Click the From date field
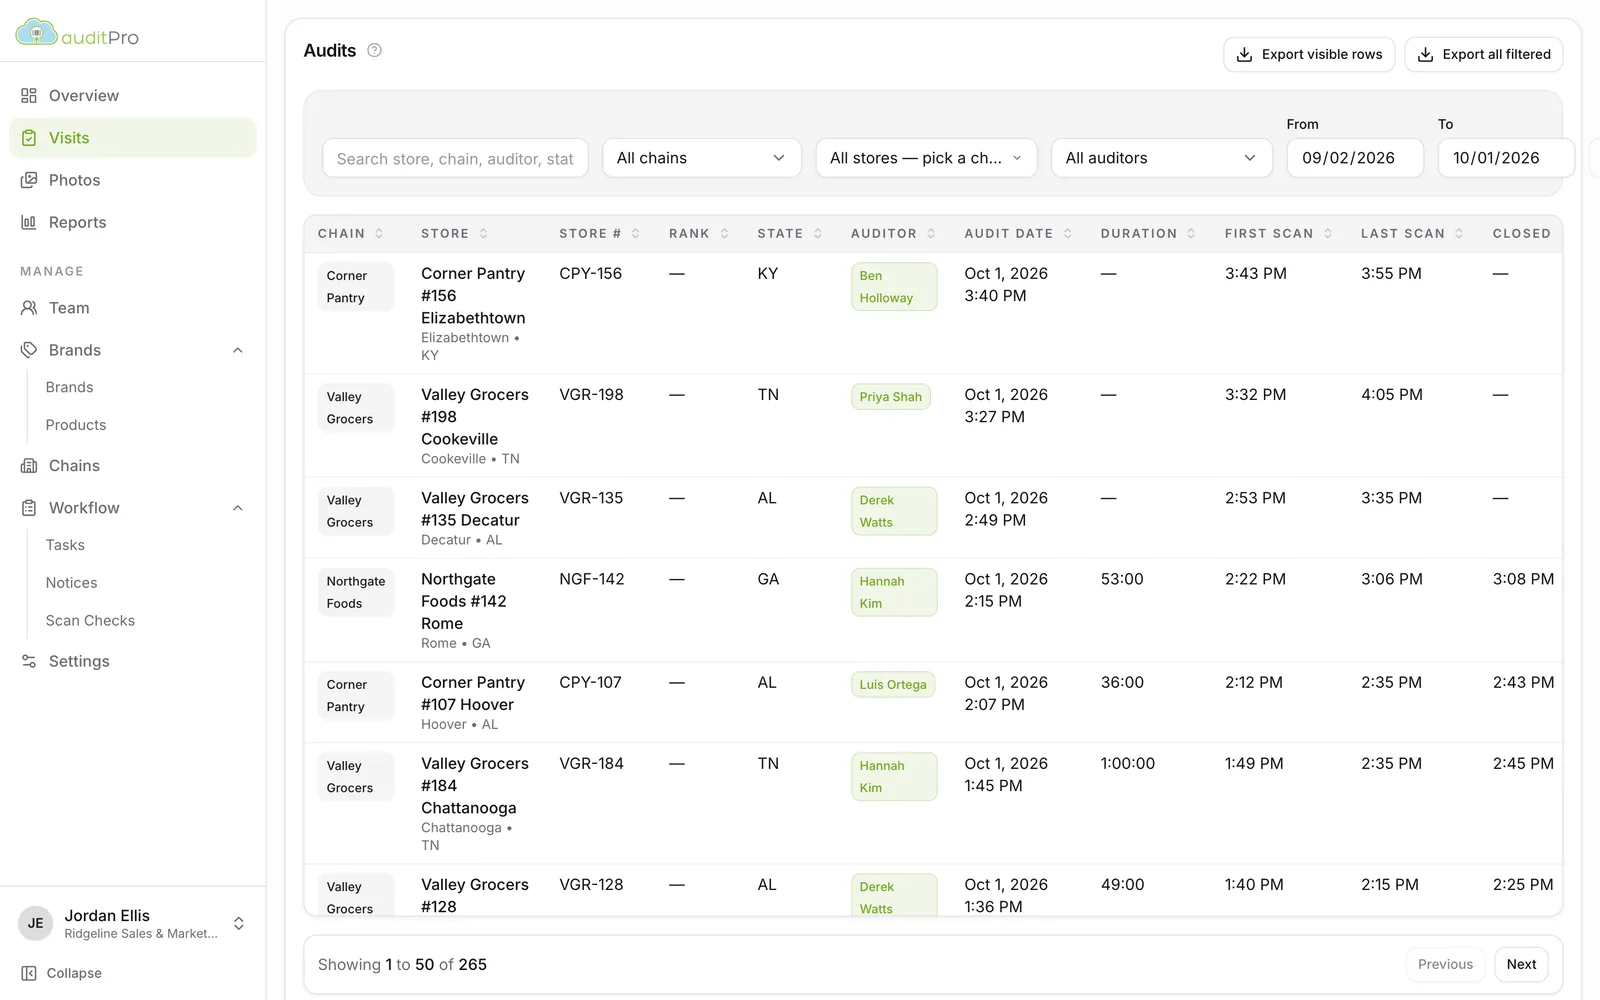 click(x=1355, y=158)
